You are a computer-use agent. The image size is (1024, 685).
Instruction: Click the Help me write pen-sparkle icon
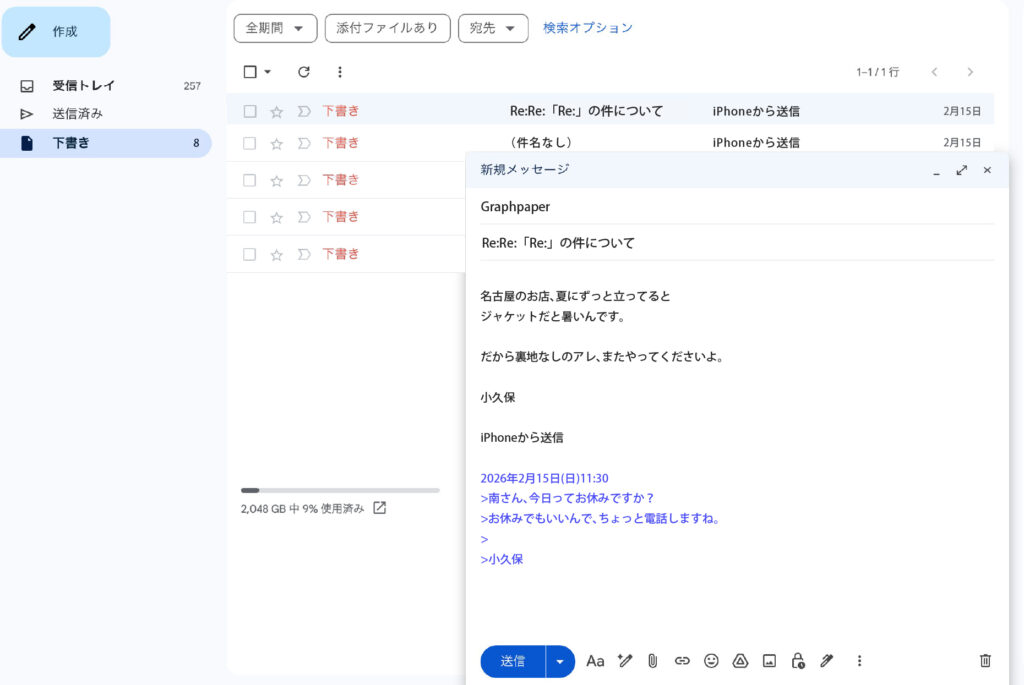click(x=625, y=661)
